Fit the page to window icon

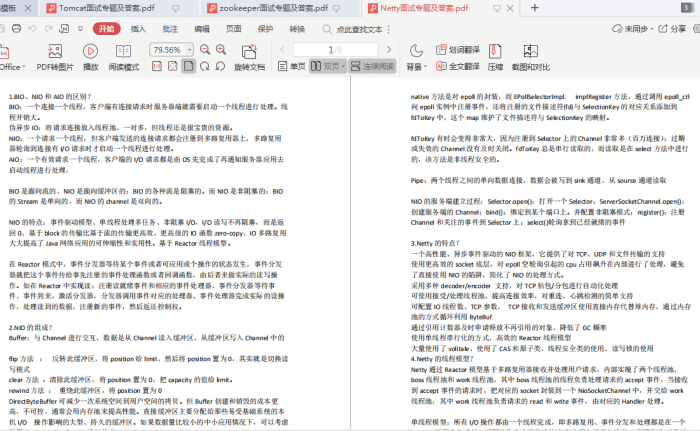(173, 67)
